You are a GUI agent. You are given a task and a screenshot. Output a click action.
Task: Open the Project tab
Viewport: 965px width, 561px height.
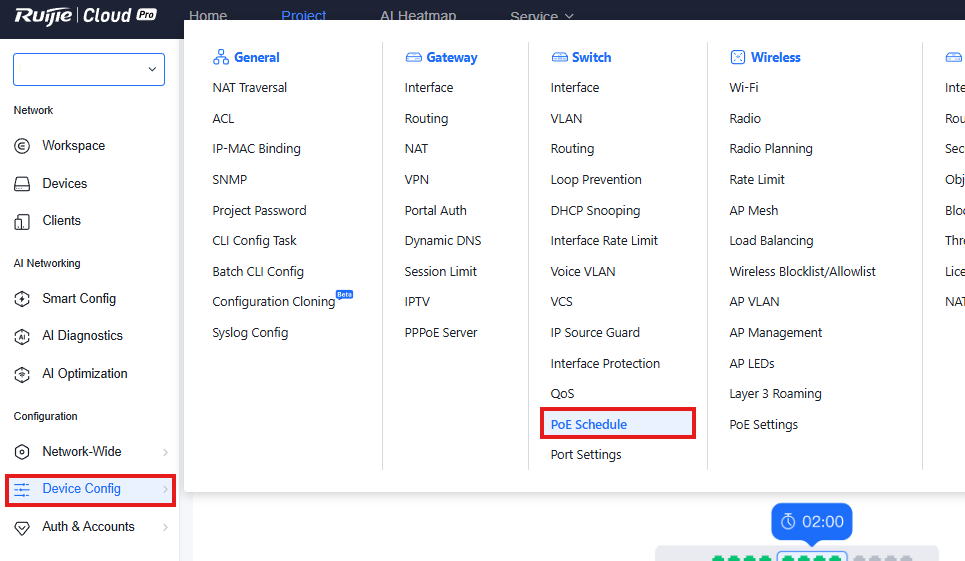[303, 16]
